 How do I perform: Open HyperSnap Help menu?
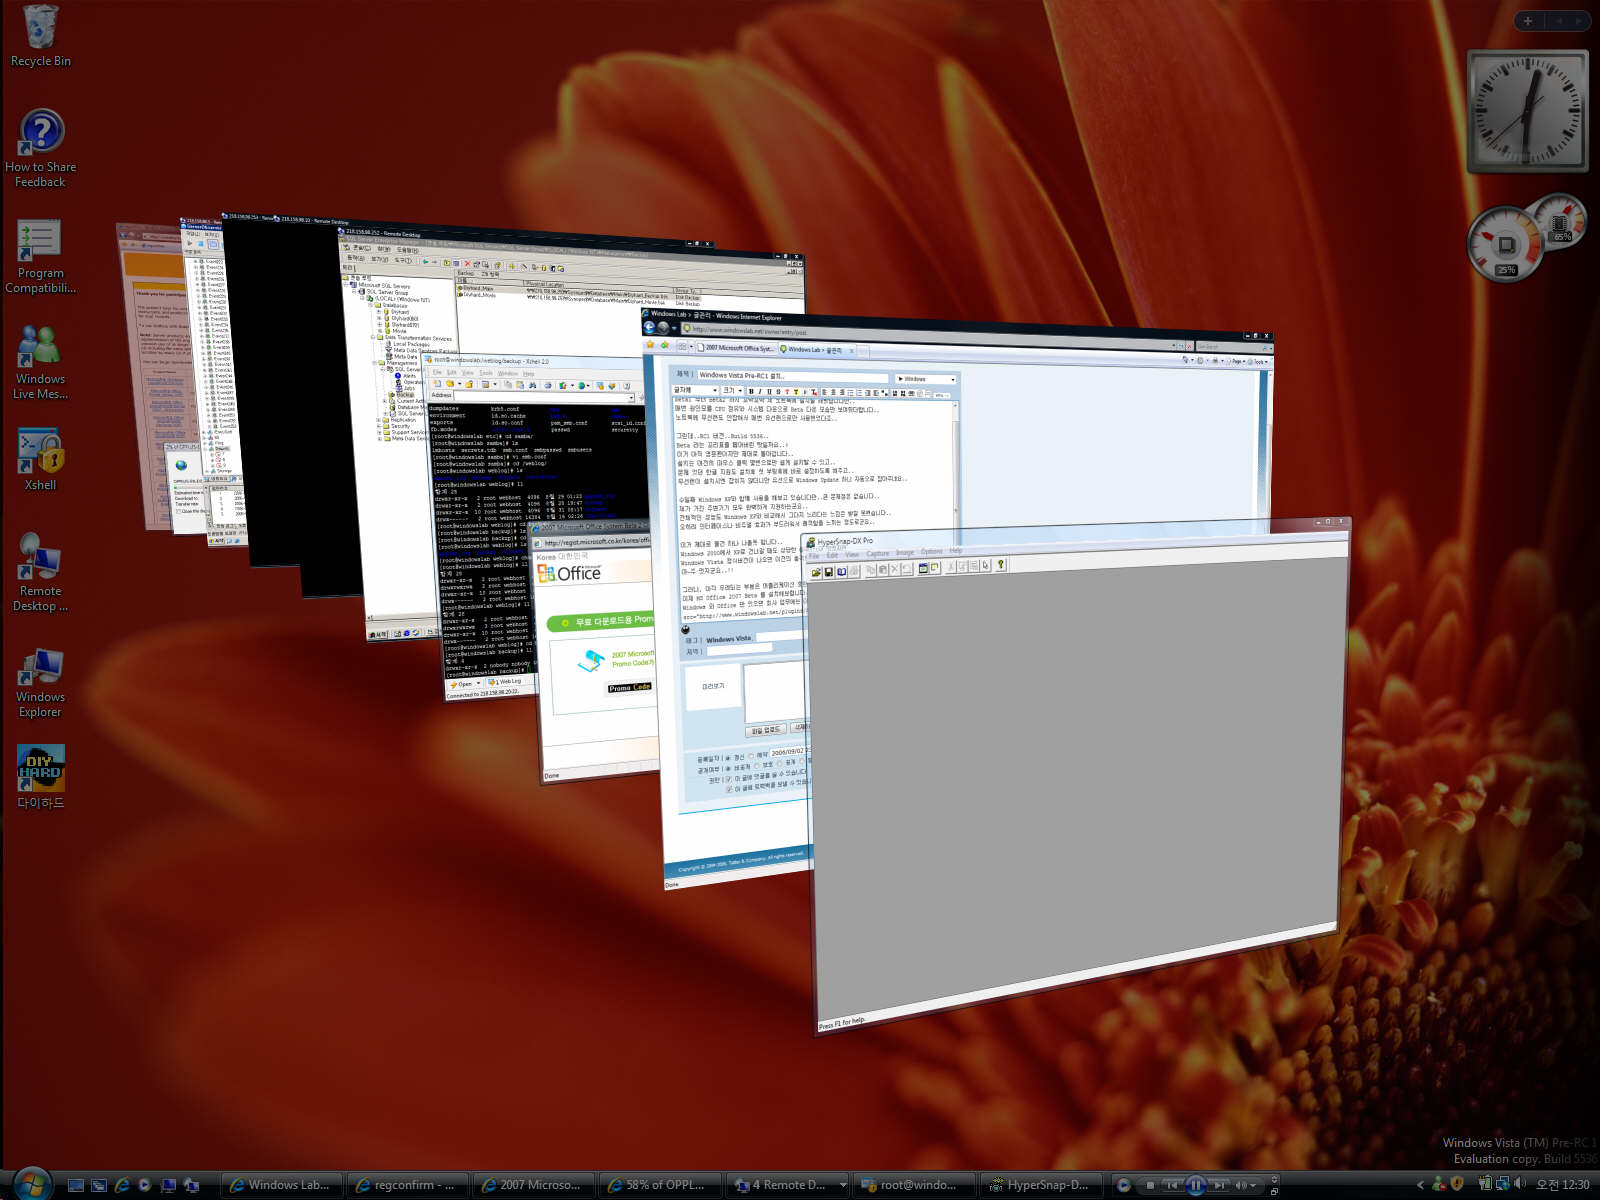956,550
